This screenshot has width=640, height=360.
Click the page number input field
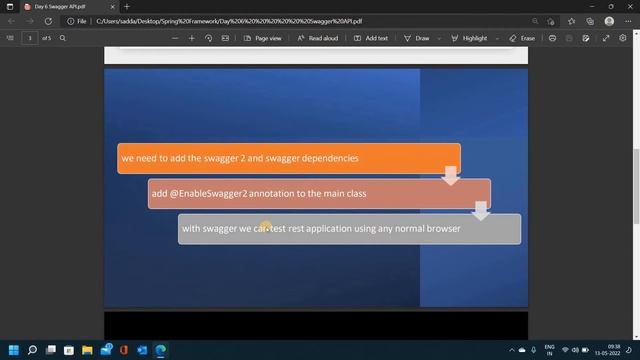pos(30,38)
